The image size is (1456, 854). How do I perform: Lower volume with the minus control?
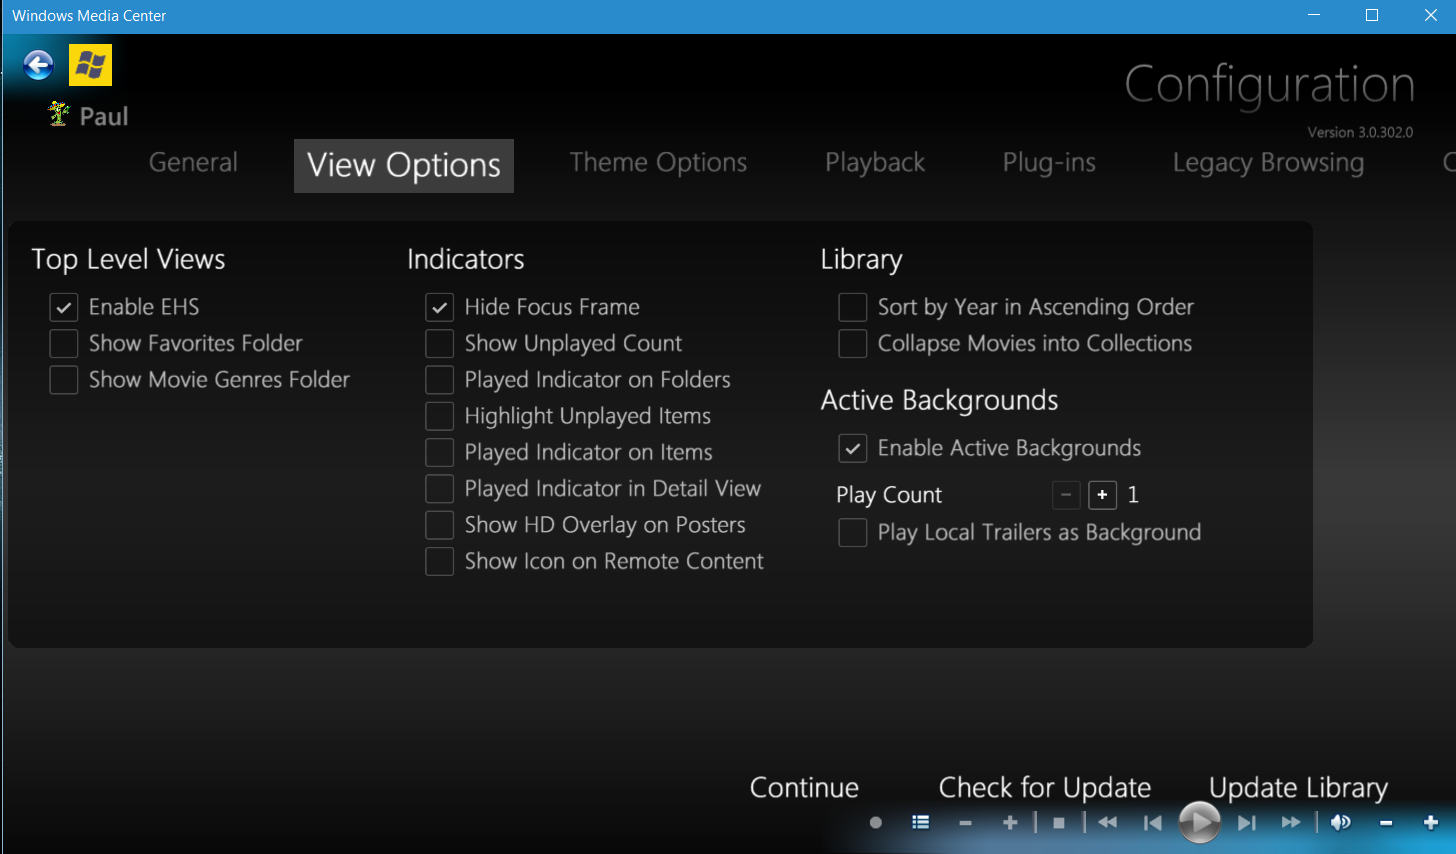tap(1386, 822)
